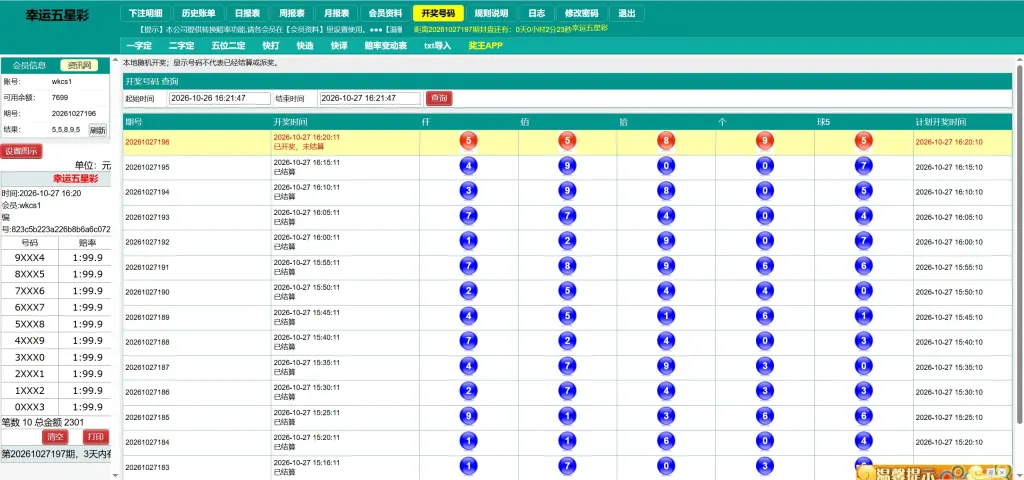
Task: Select period number 20261027196 in table
Action: pos(148,142)
